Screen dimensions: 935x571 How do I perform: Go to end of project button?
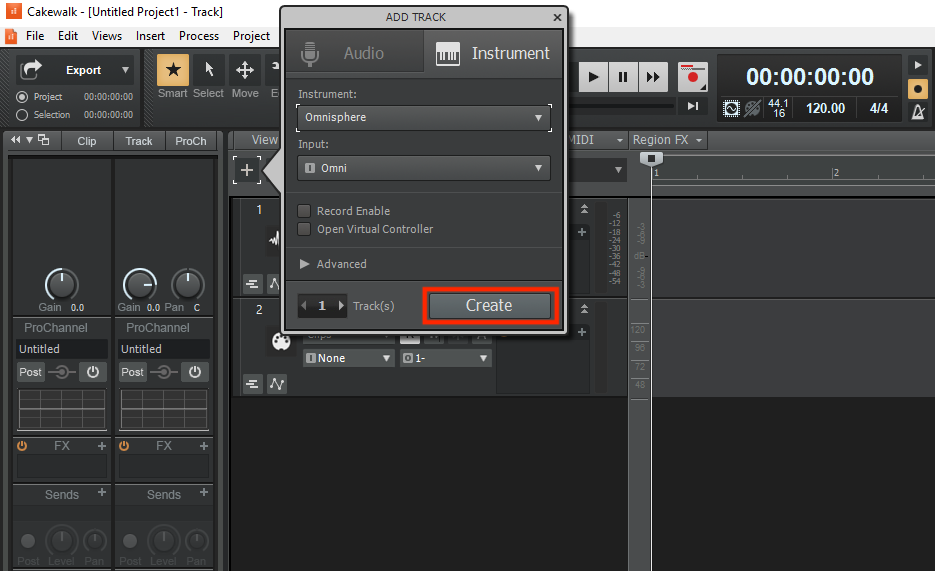pyautogui.click(x=693, y=106)
